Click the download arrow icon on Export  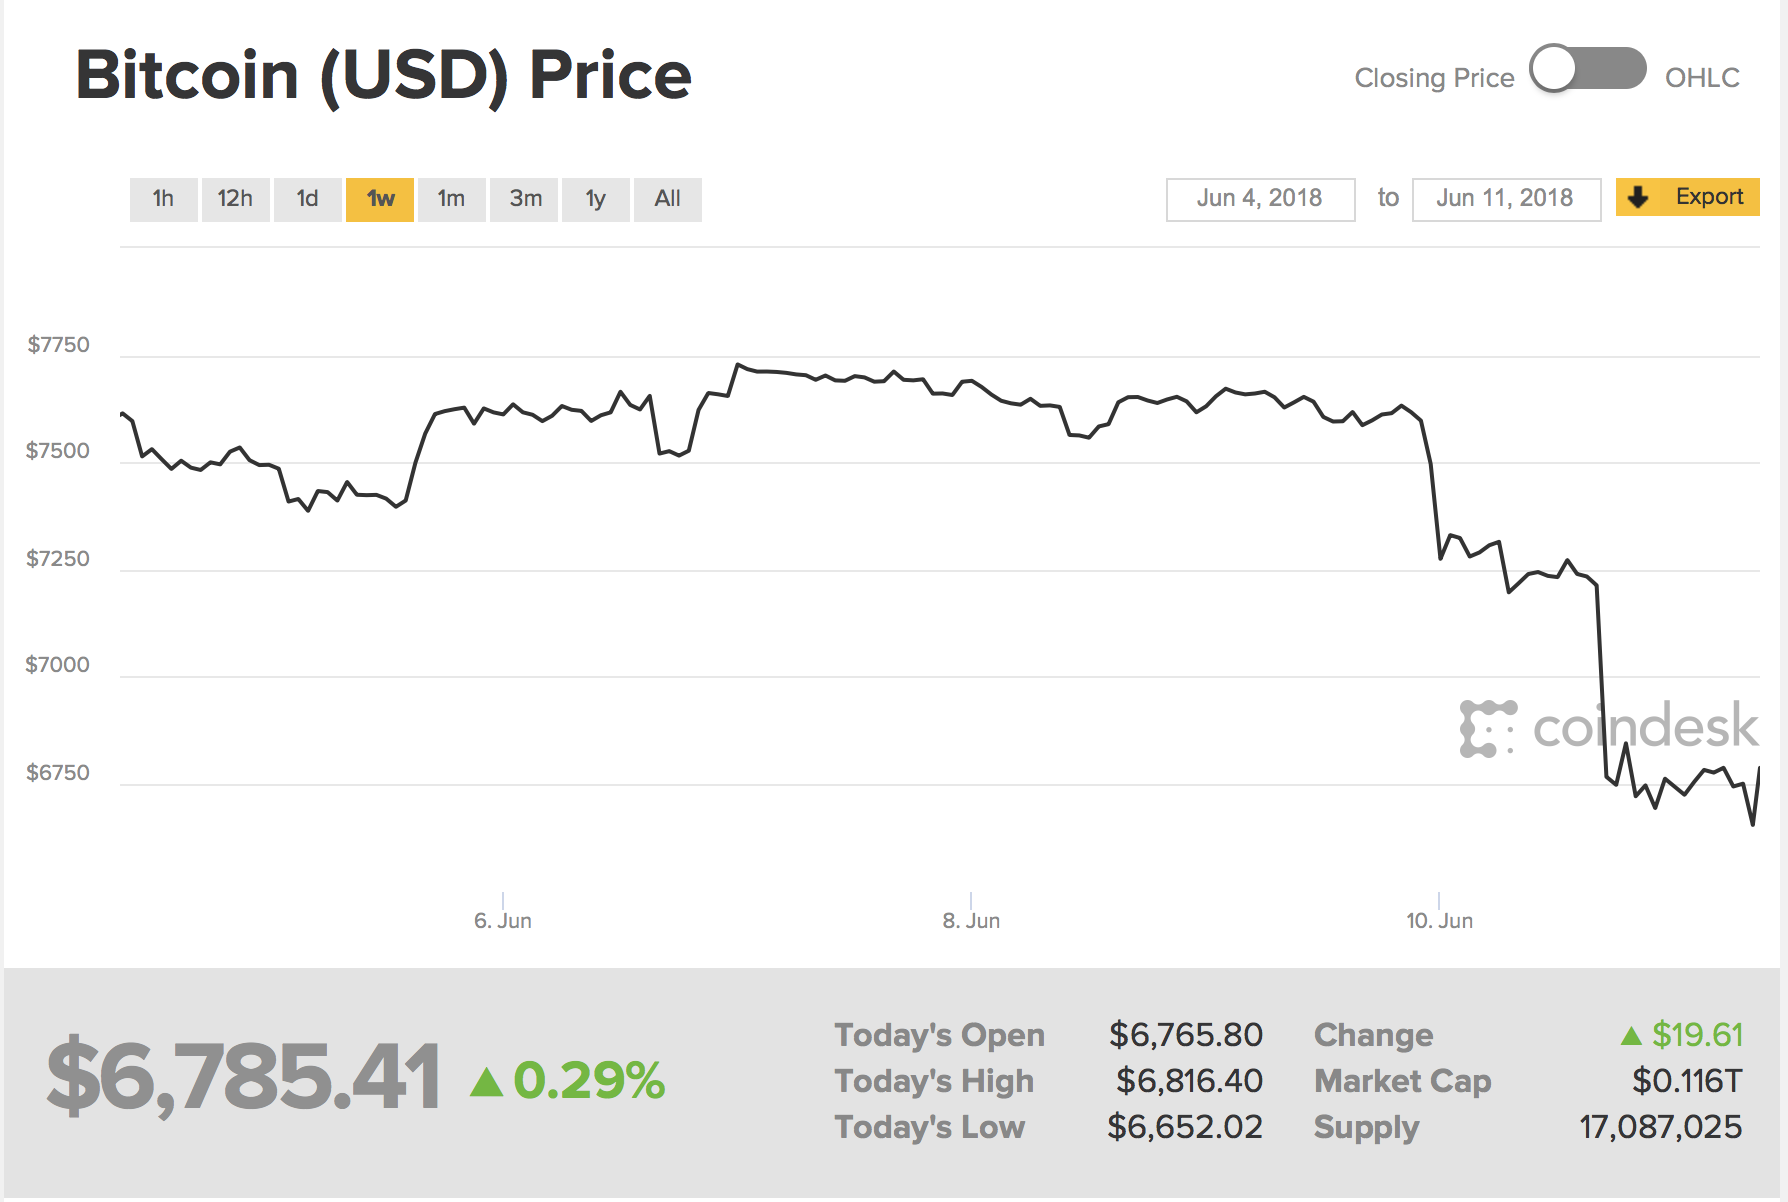(x=1638, y=197)
